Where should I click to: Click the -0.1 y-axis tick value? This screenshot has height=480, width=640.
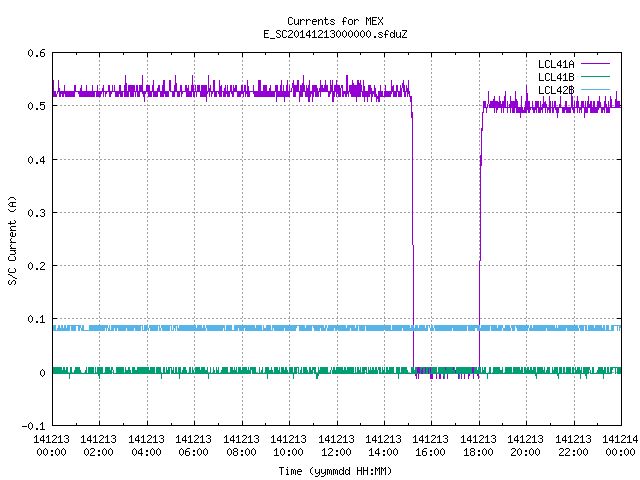pos(33,426)
